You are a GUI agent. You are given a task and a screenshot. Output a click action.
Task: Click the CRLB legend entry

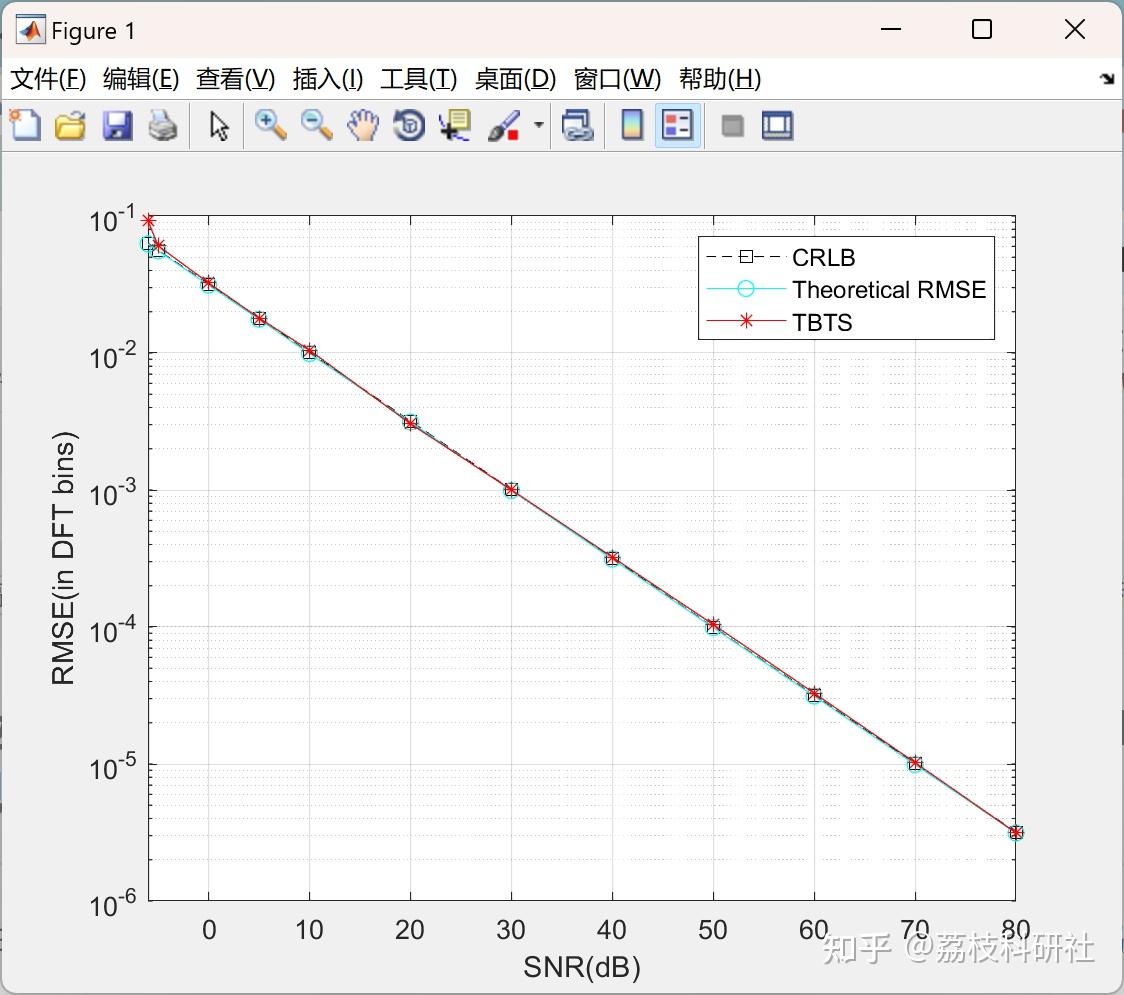coord(823,257)
